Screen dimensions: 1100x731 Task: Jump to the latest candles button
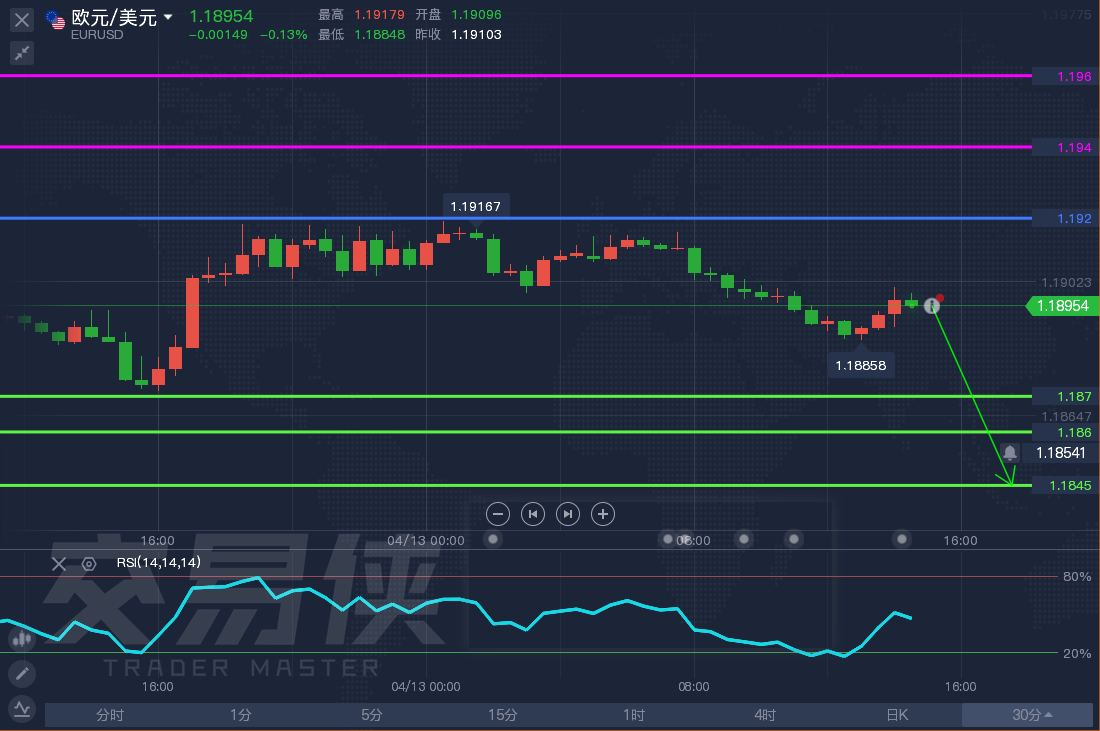568,514
